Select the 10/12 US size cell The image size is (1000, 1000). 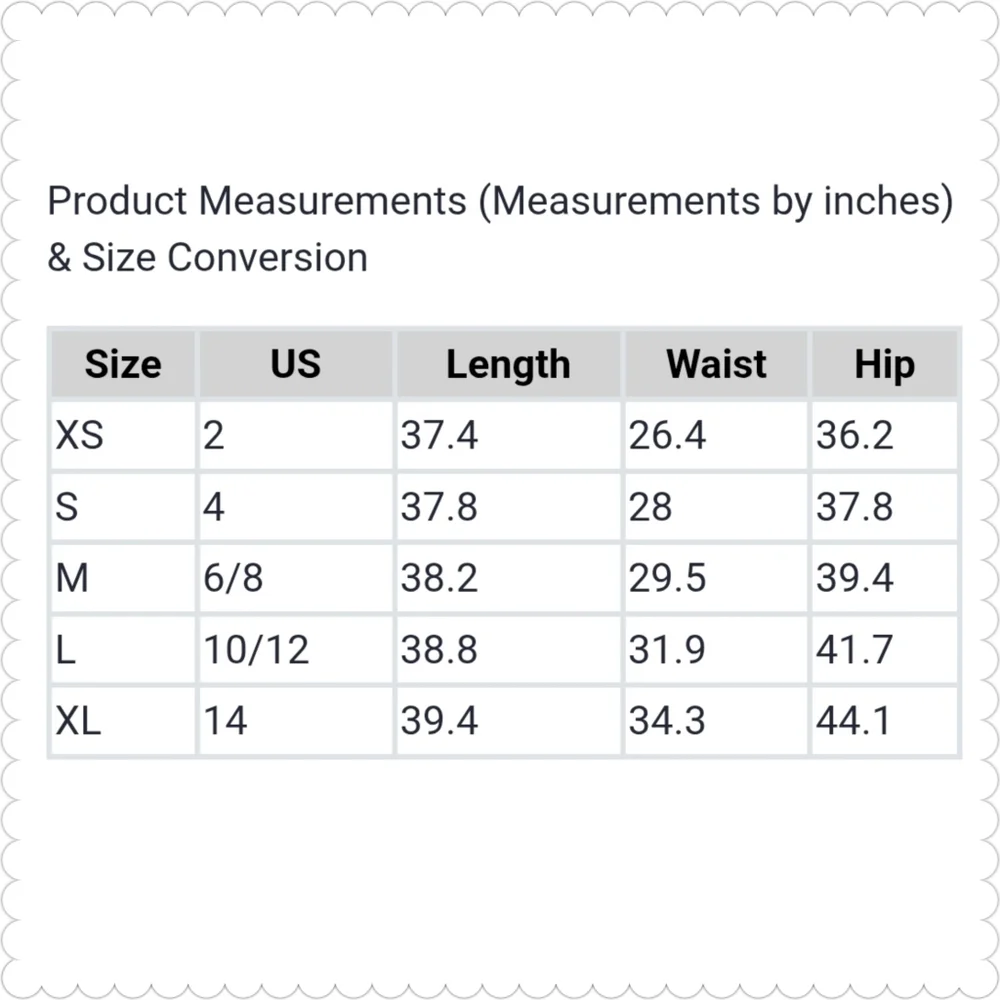(296, 650)
